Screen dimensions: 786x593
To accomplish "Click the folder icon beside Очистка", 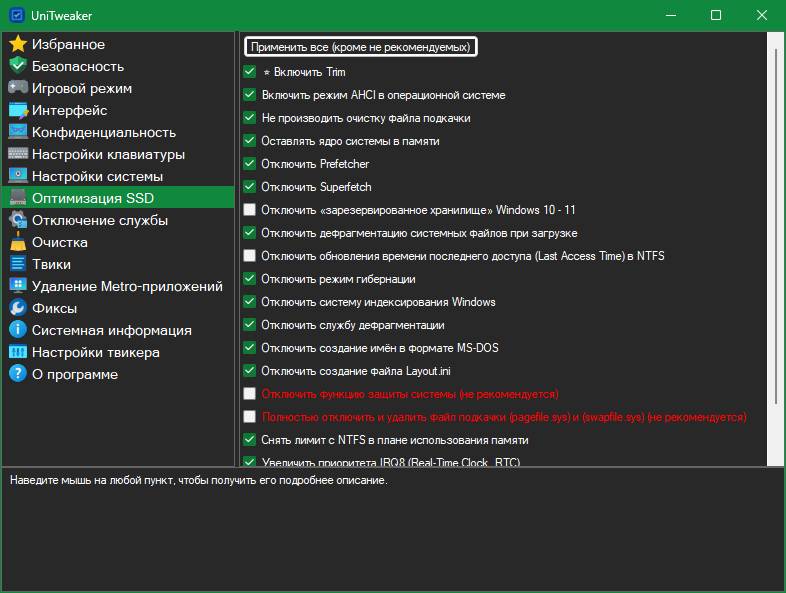I will pyautogui.click(x=17, y=242).
